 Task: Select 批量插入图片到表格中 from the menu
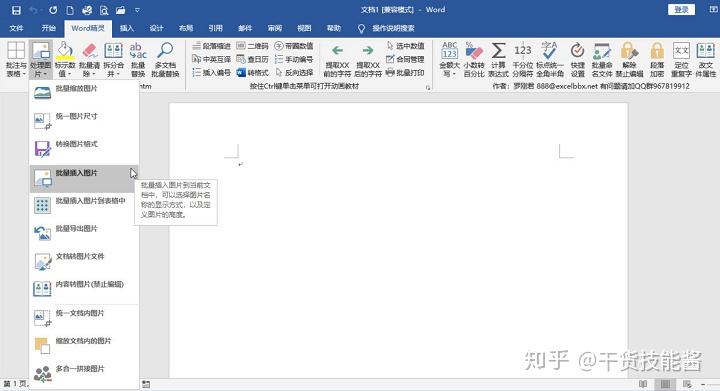pyautogui.click(x=84, y=206)
